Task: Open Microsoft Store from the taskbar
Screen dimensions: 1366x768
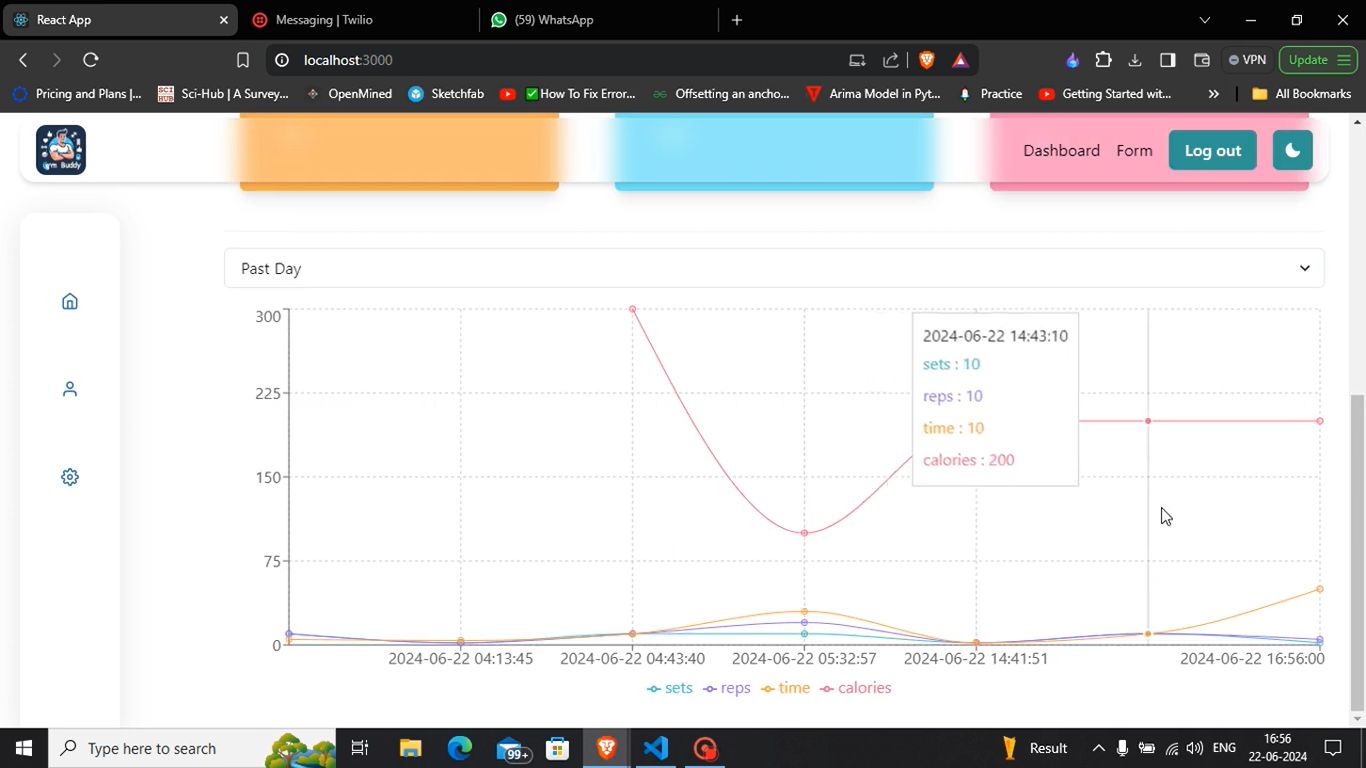Action: click(557, 748)
